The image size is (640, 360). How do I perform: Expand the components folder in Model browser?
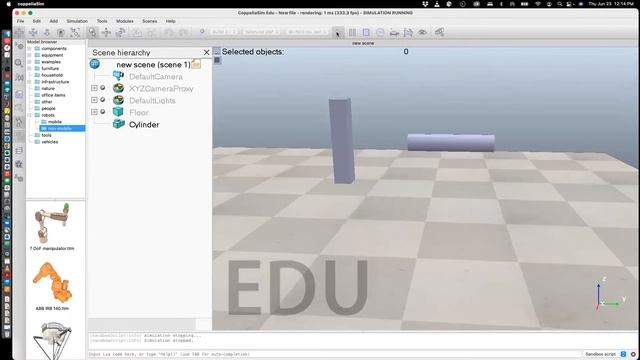click(x=29, y=48)
